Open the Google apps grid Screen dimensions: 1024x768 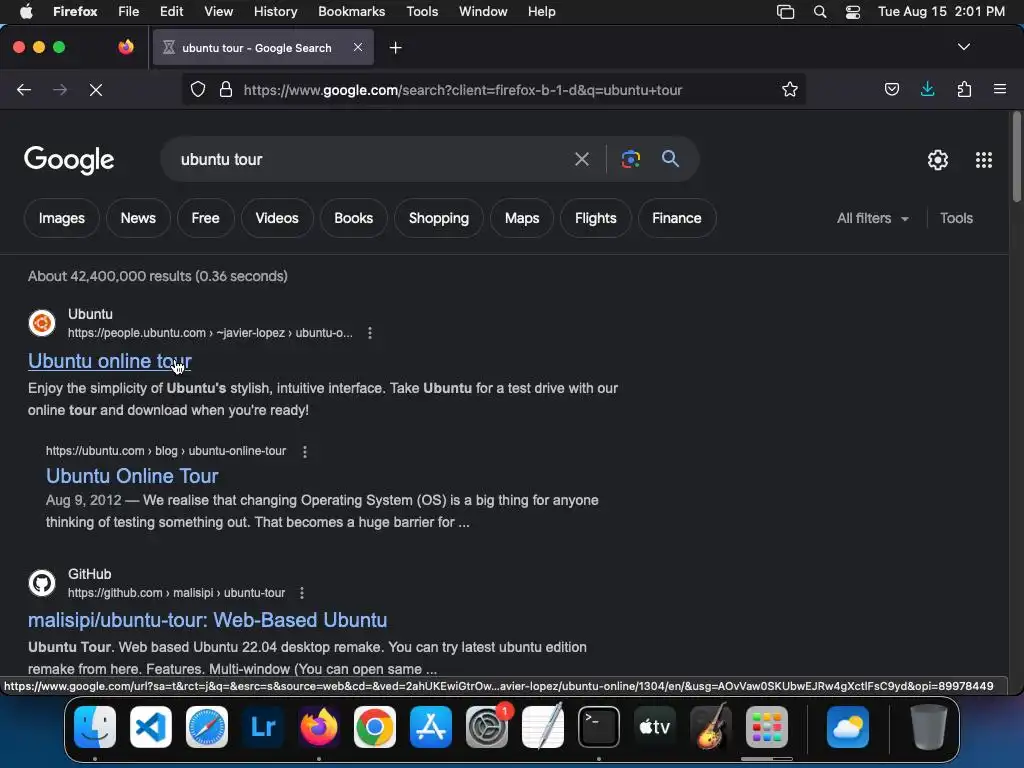tap(984, 160)
